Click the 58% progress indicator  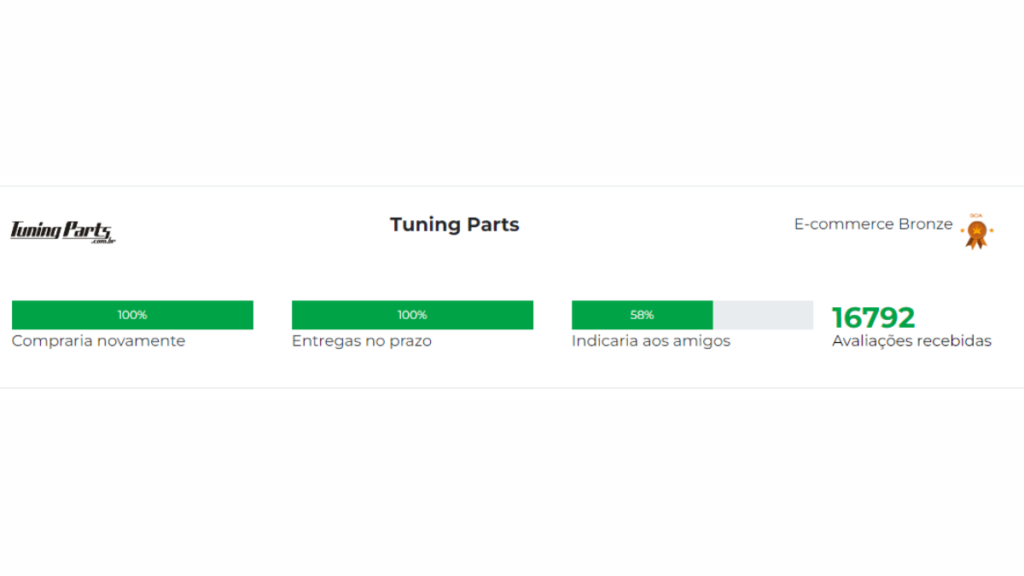click(640, 314)
